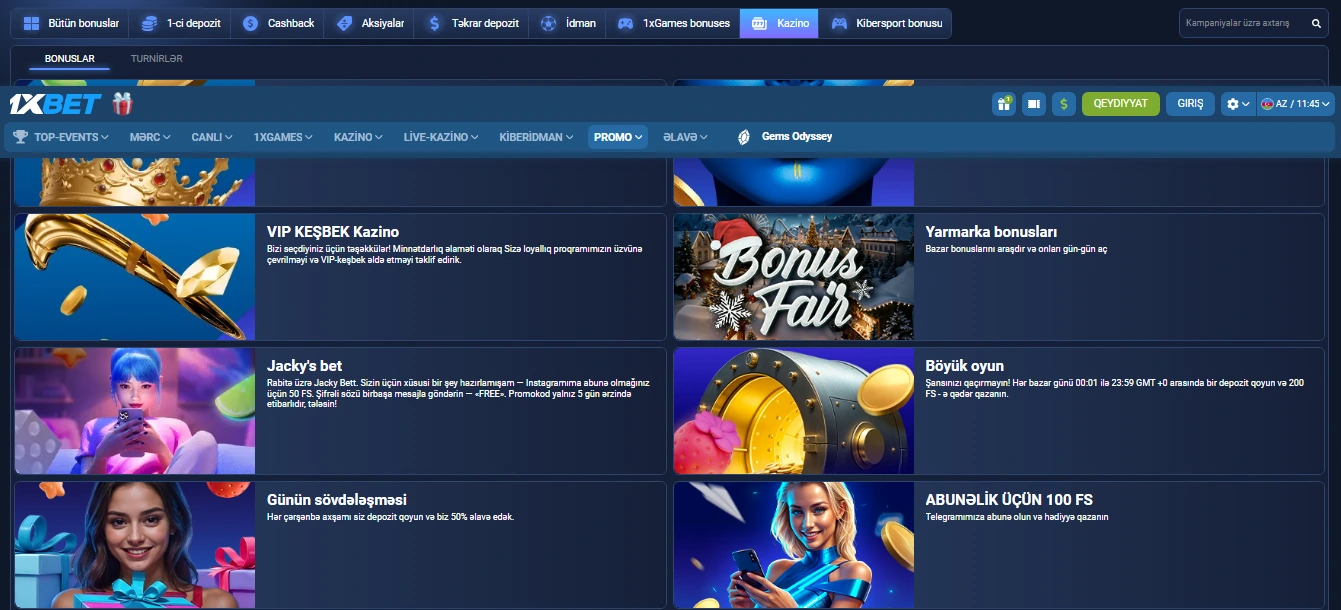
Task: Open the AZ language and time dropdown
Action: tap(1296, 104)
